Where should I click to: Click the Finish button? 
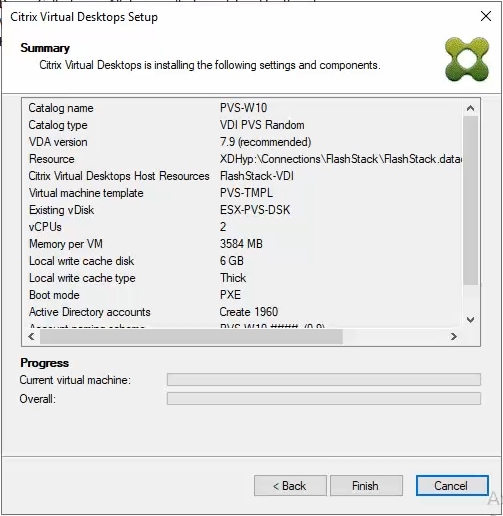click(366, 486)
